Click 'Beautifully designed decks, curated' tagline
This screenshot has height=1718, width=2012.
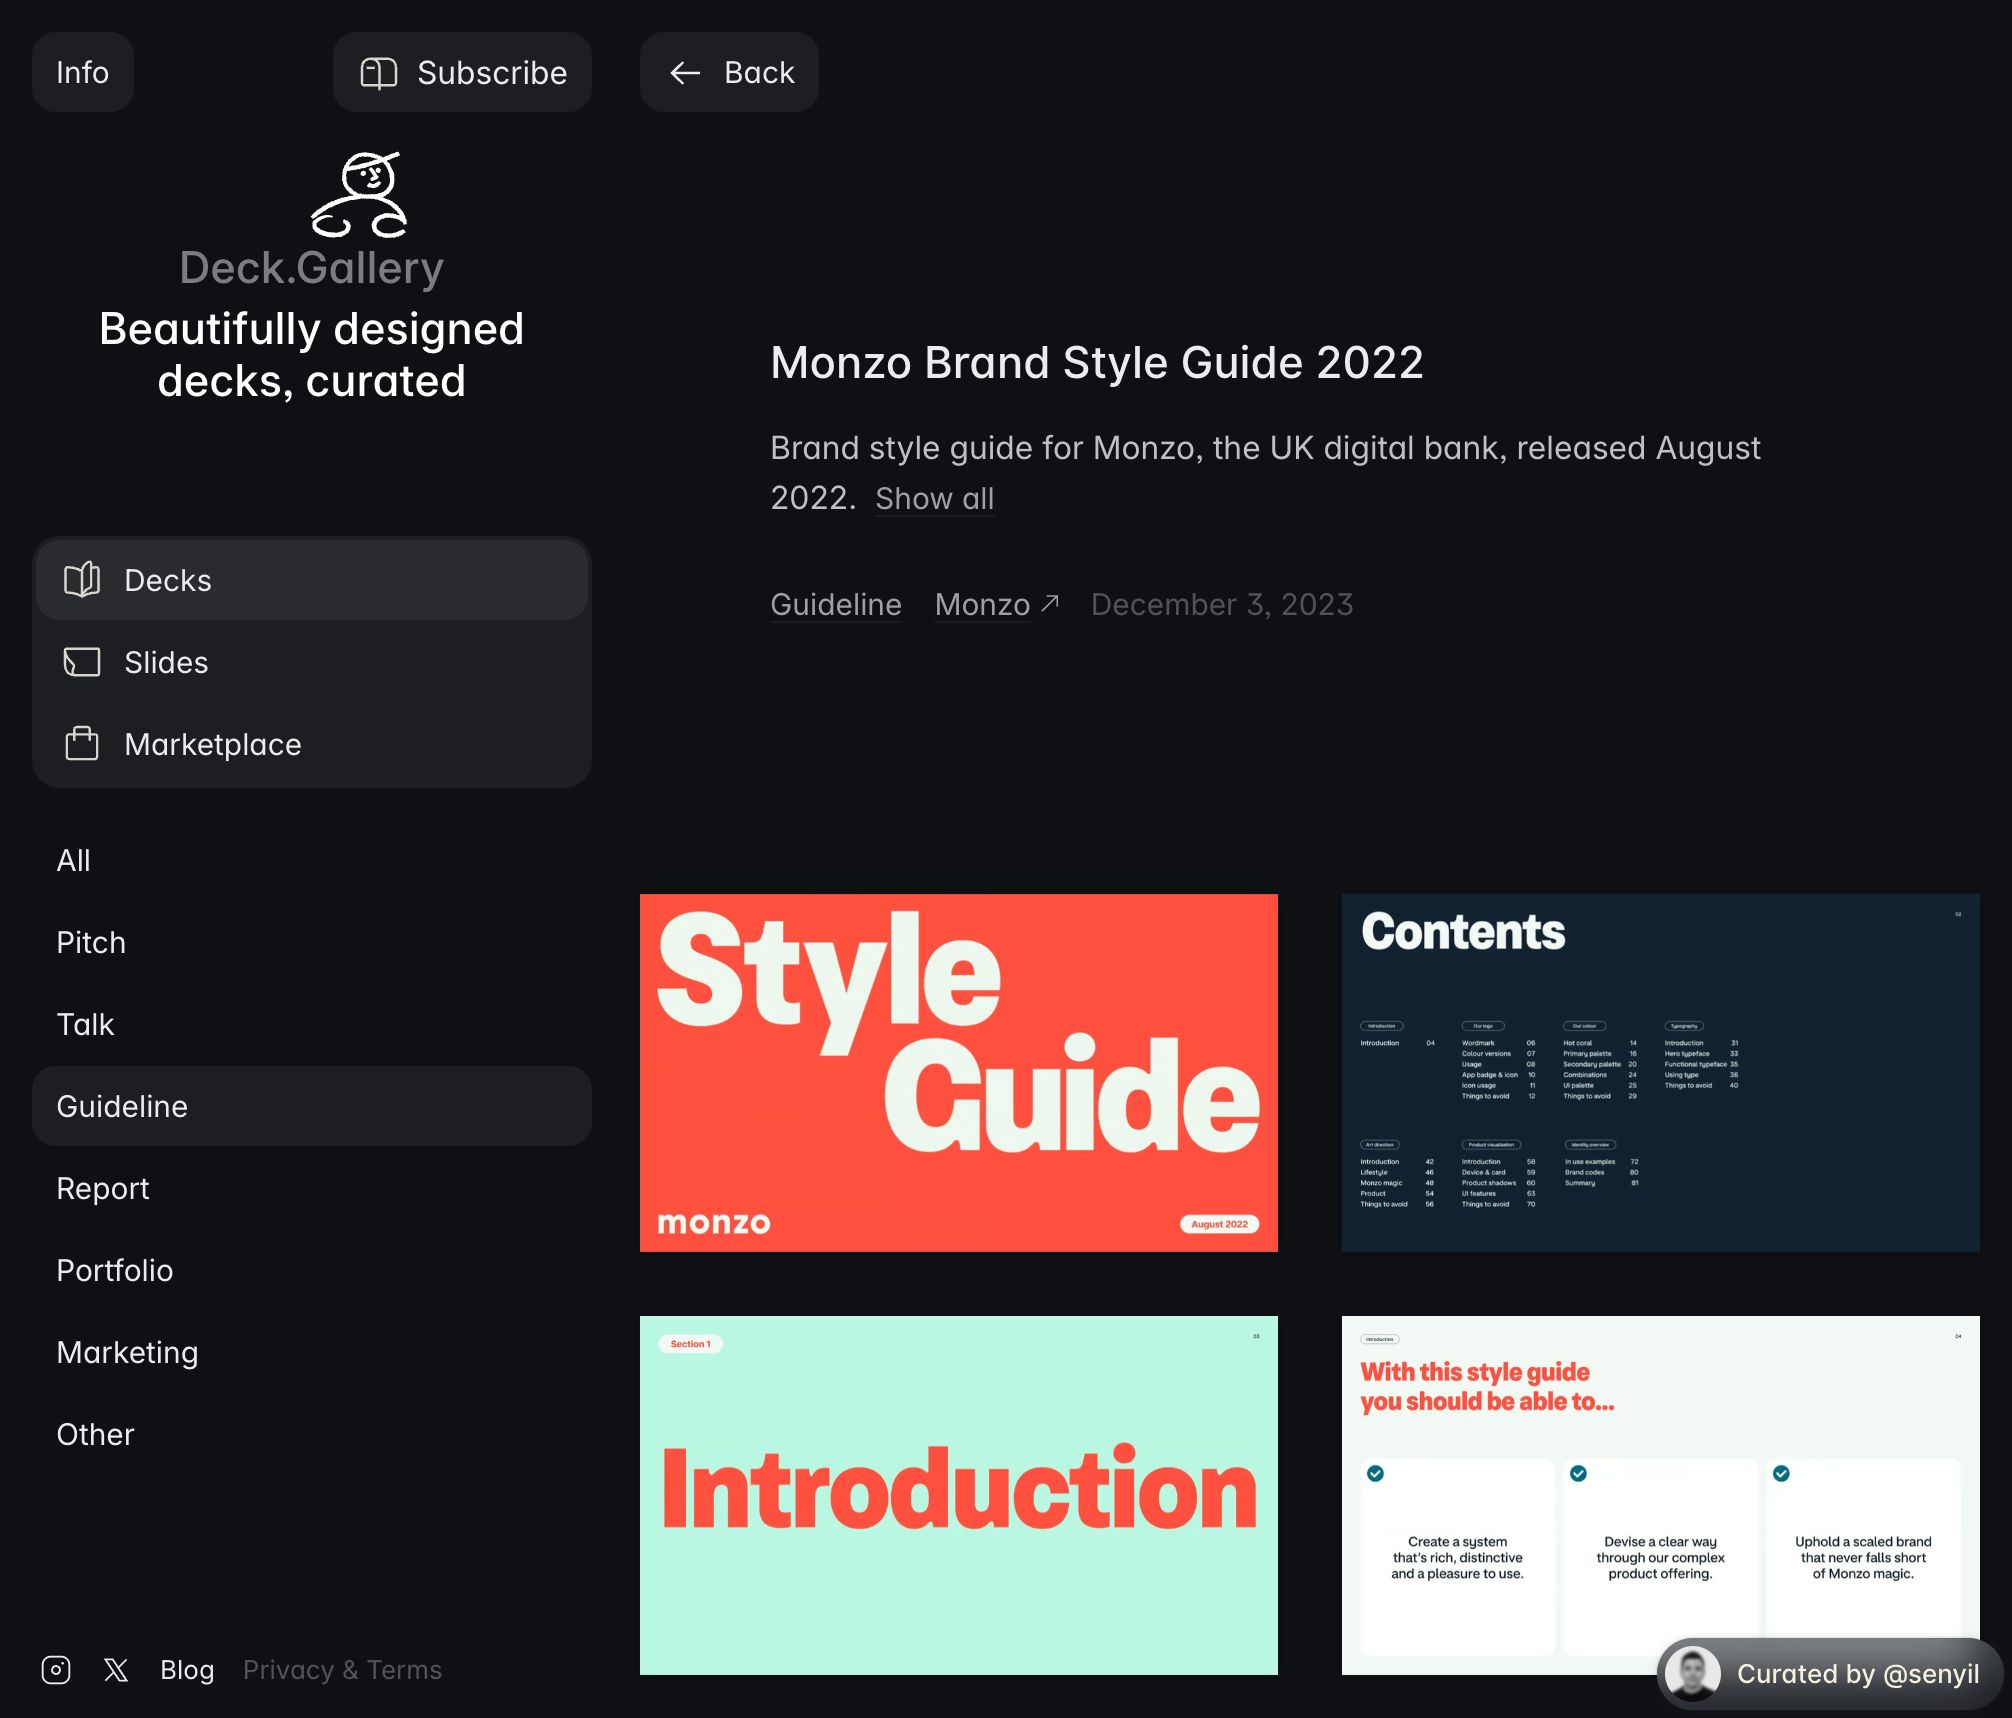312,355
